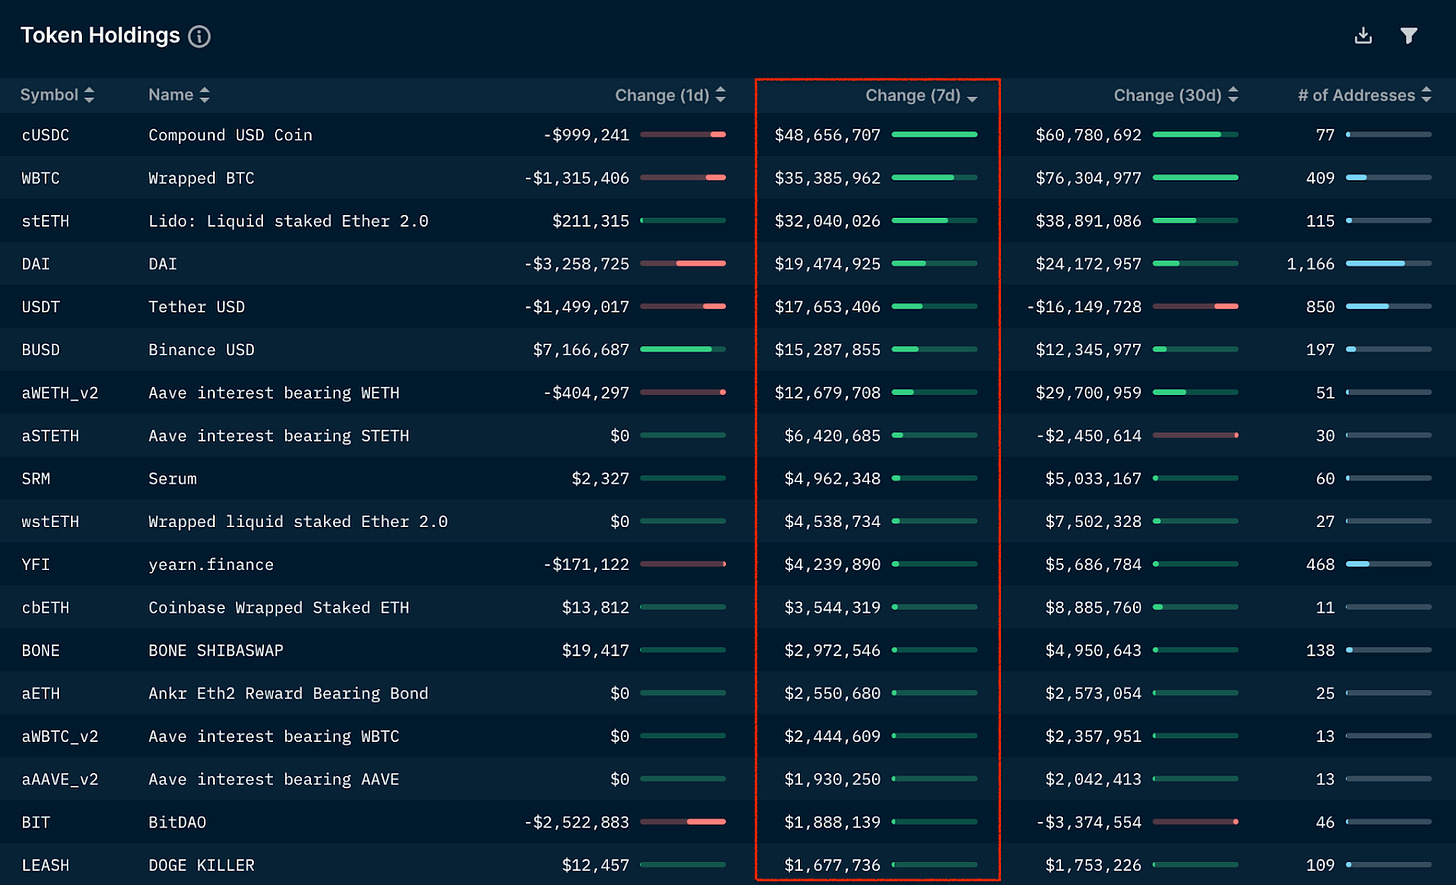This screenshot has height=885, width=1456.
Task: Sort by # of Addresses arrows
Action: [x=1426, y=95]
